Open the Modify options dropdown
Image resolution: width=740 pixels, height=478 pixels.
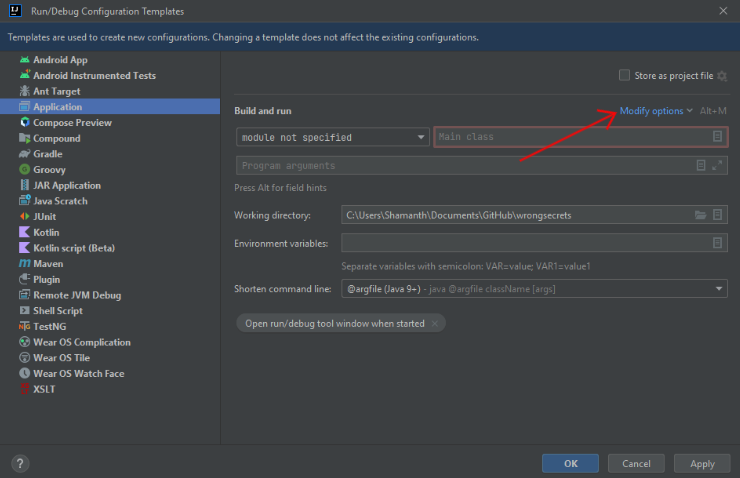[x=656, y=111]
